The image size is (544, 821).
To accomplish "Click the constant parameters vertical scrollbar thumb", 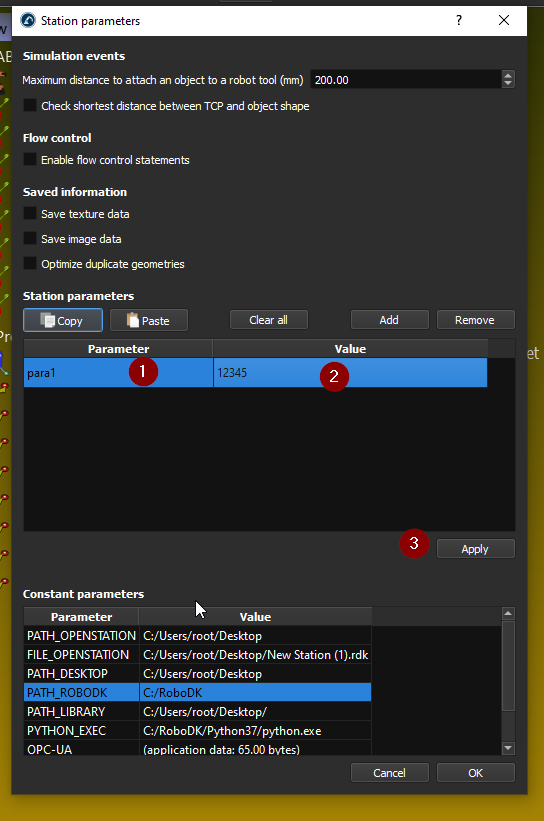I will [x=508, y=665].
